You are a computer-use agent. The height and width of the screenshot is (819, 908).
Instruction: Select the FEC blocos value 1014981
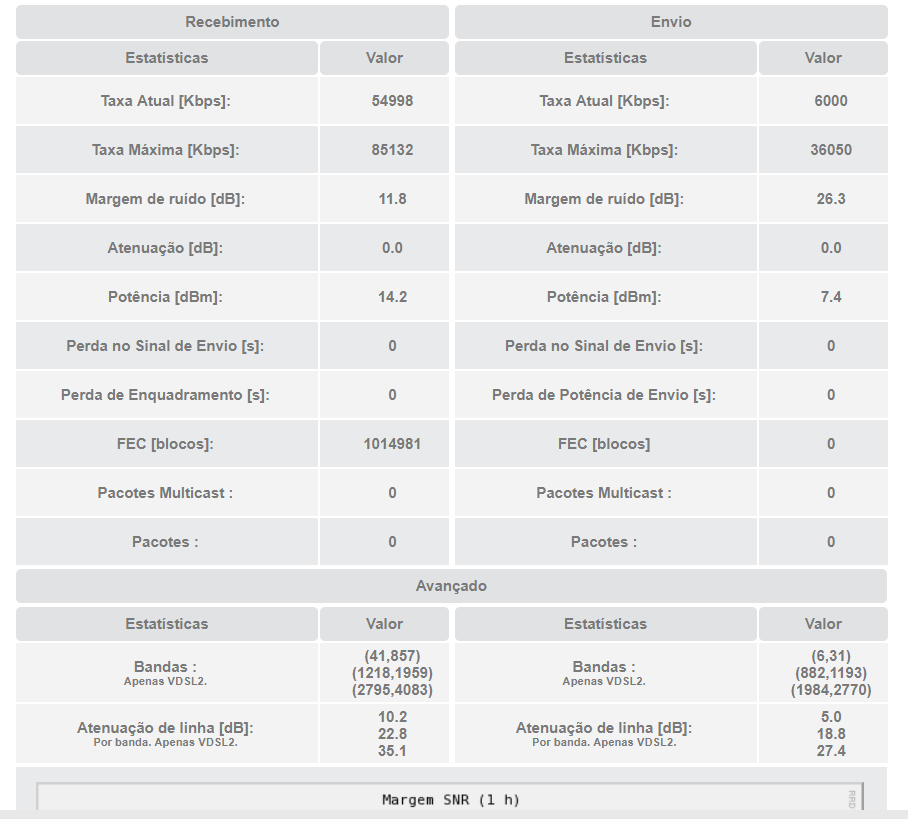[x=392, y=444]
